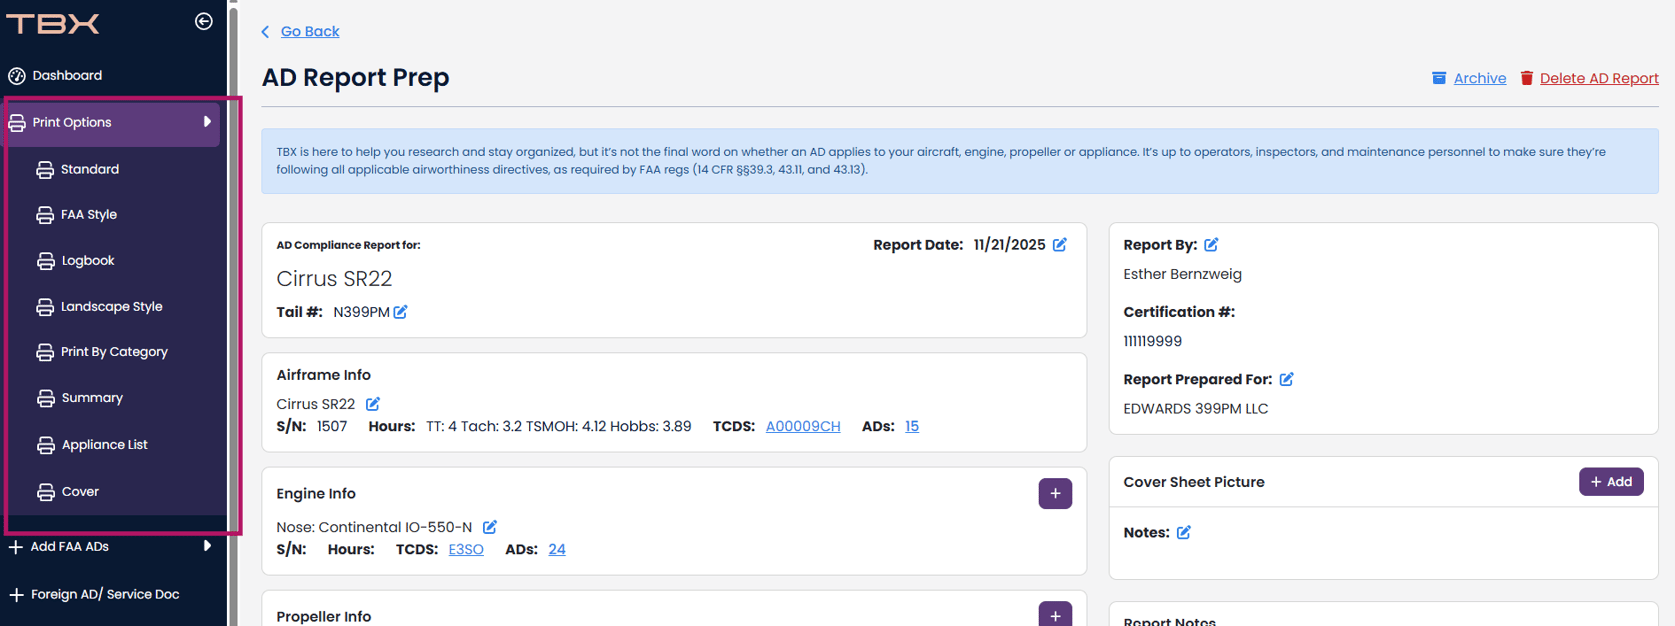Edit the Report By name

pos(1211,245)
